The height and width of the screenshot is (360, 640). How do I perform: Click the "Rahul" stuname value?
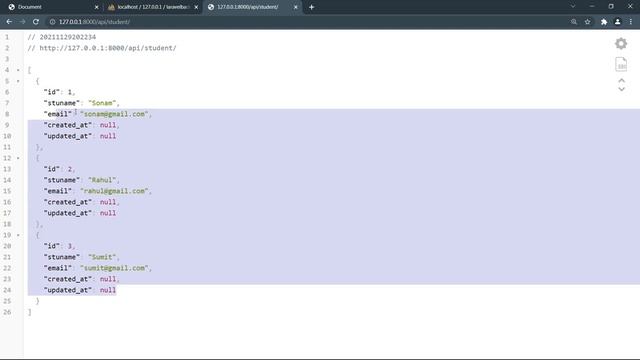pyautogui.click(x=102, y=180)
